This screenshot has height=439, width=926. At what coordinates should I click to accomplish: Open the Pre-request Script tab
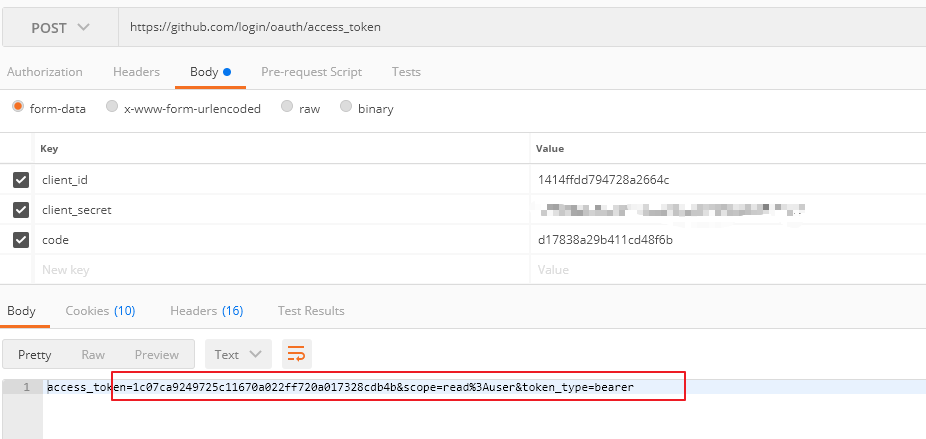click(311, 72)
